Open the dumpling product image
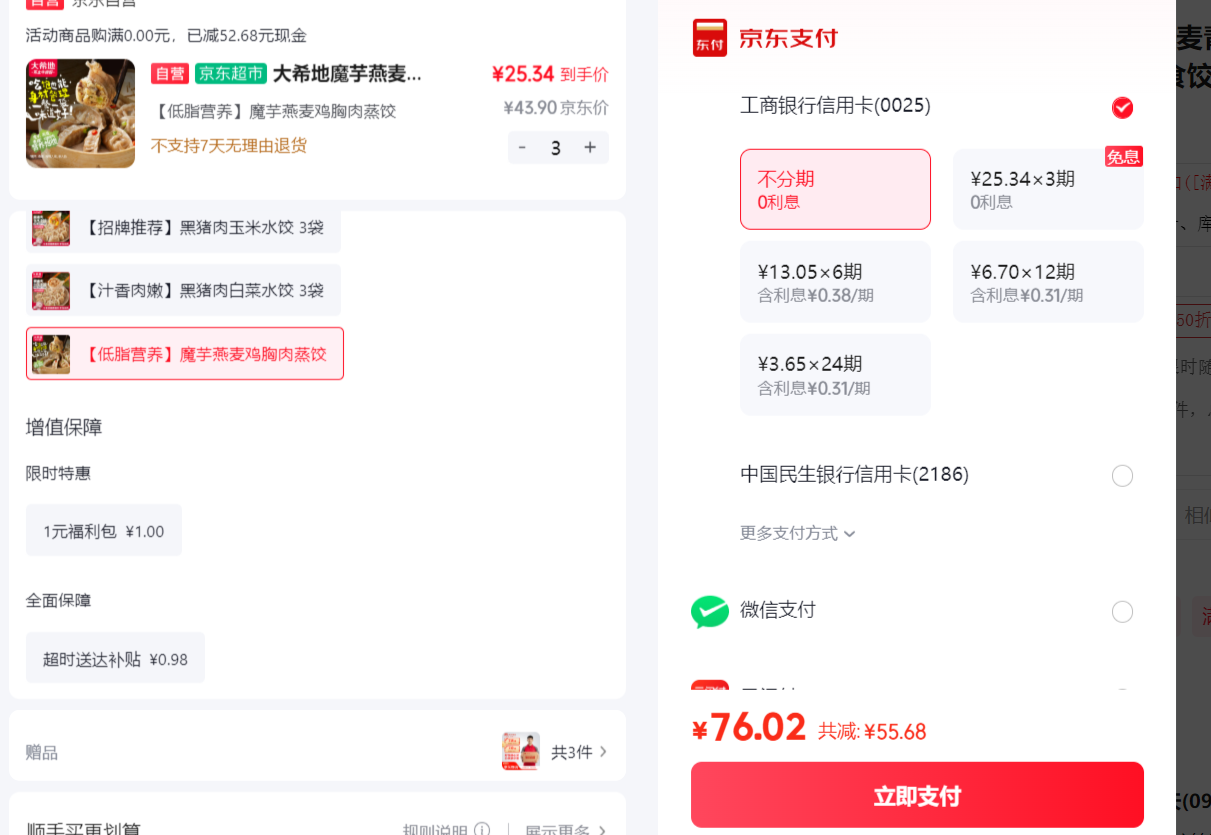The width and height of the screenshot is (1211, 835). (80, 113)
